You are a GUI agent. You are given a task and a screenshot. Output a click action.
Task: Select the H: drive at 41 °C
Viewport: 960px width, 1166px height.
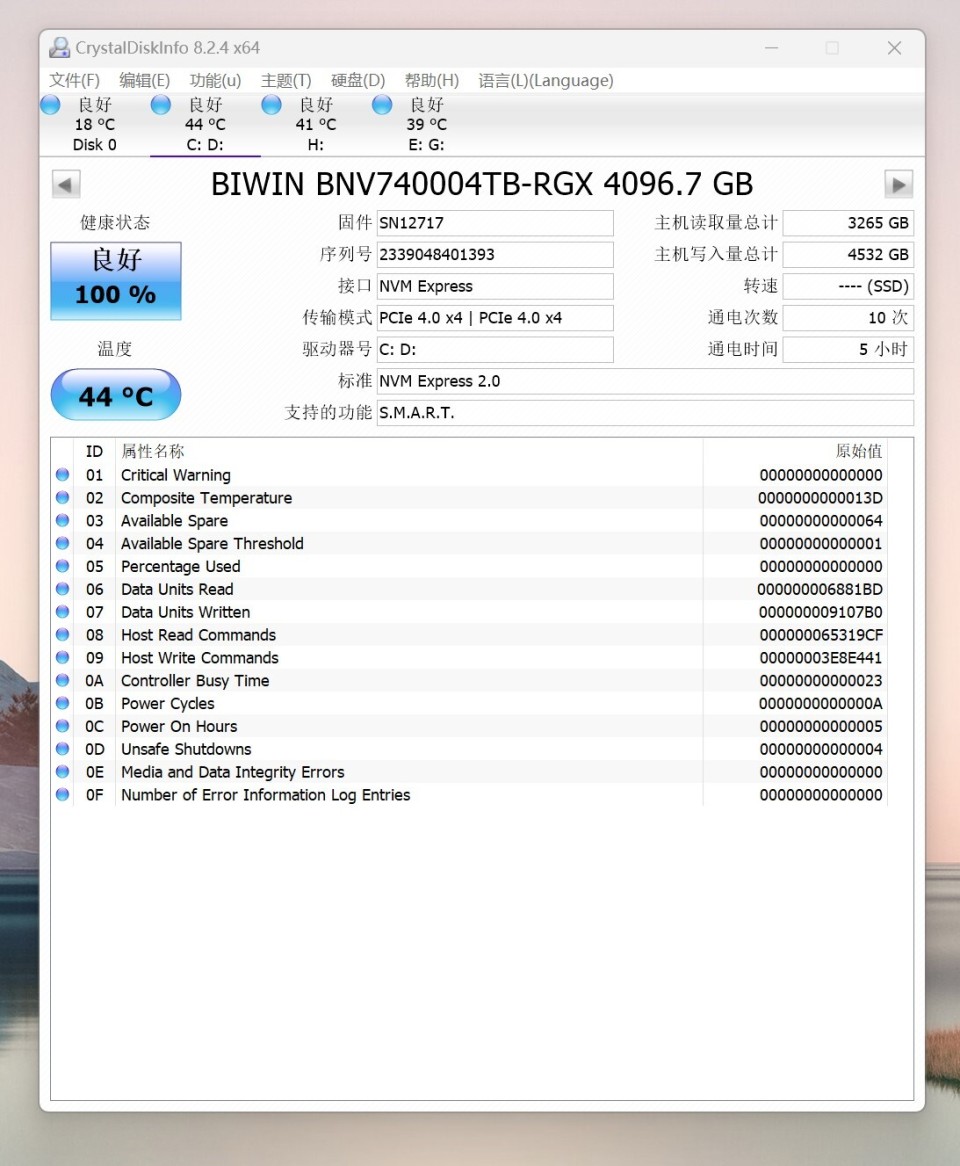tap(315, 125)
